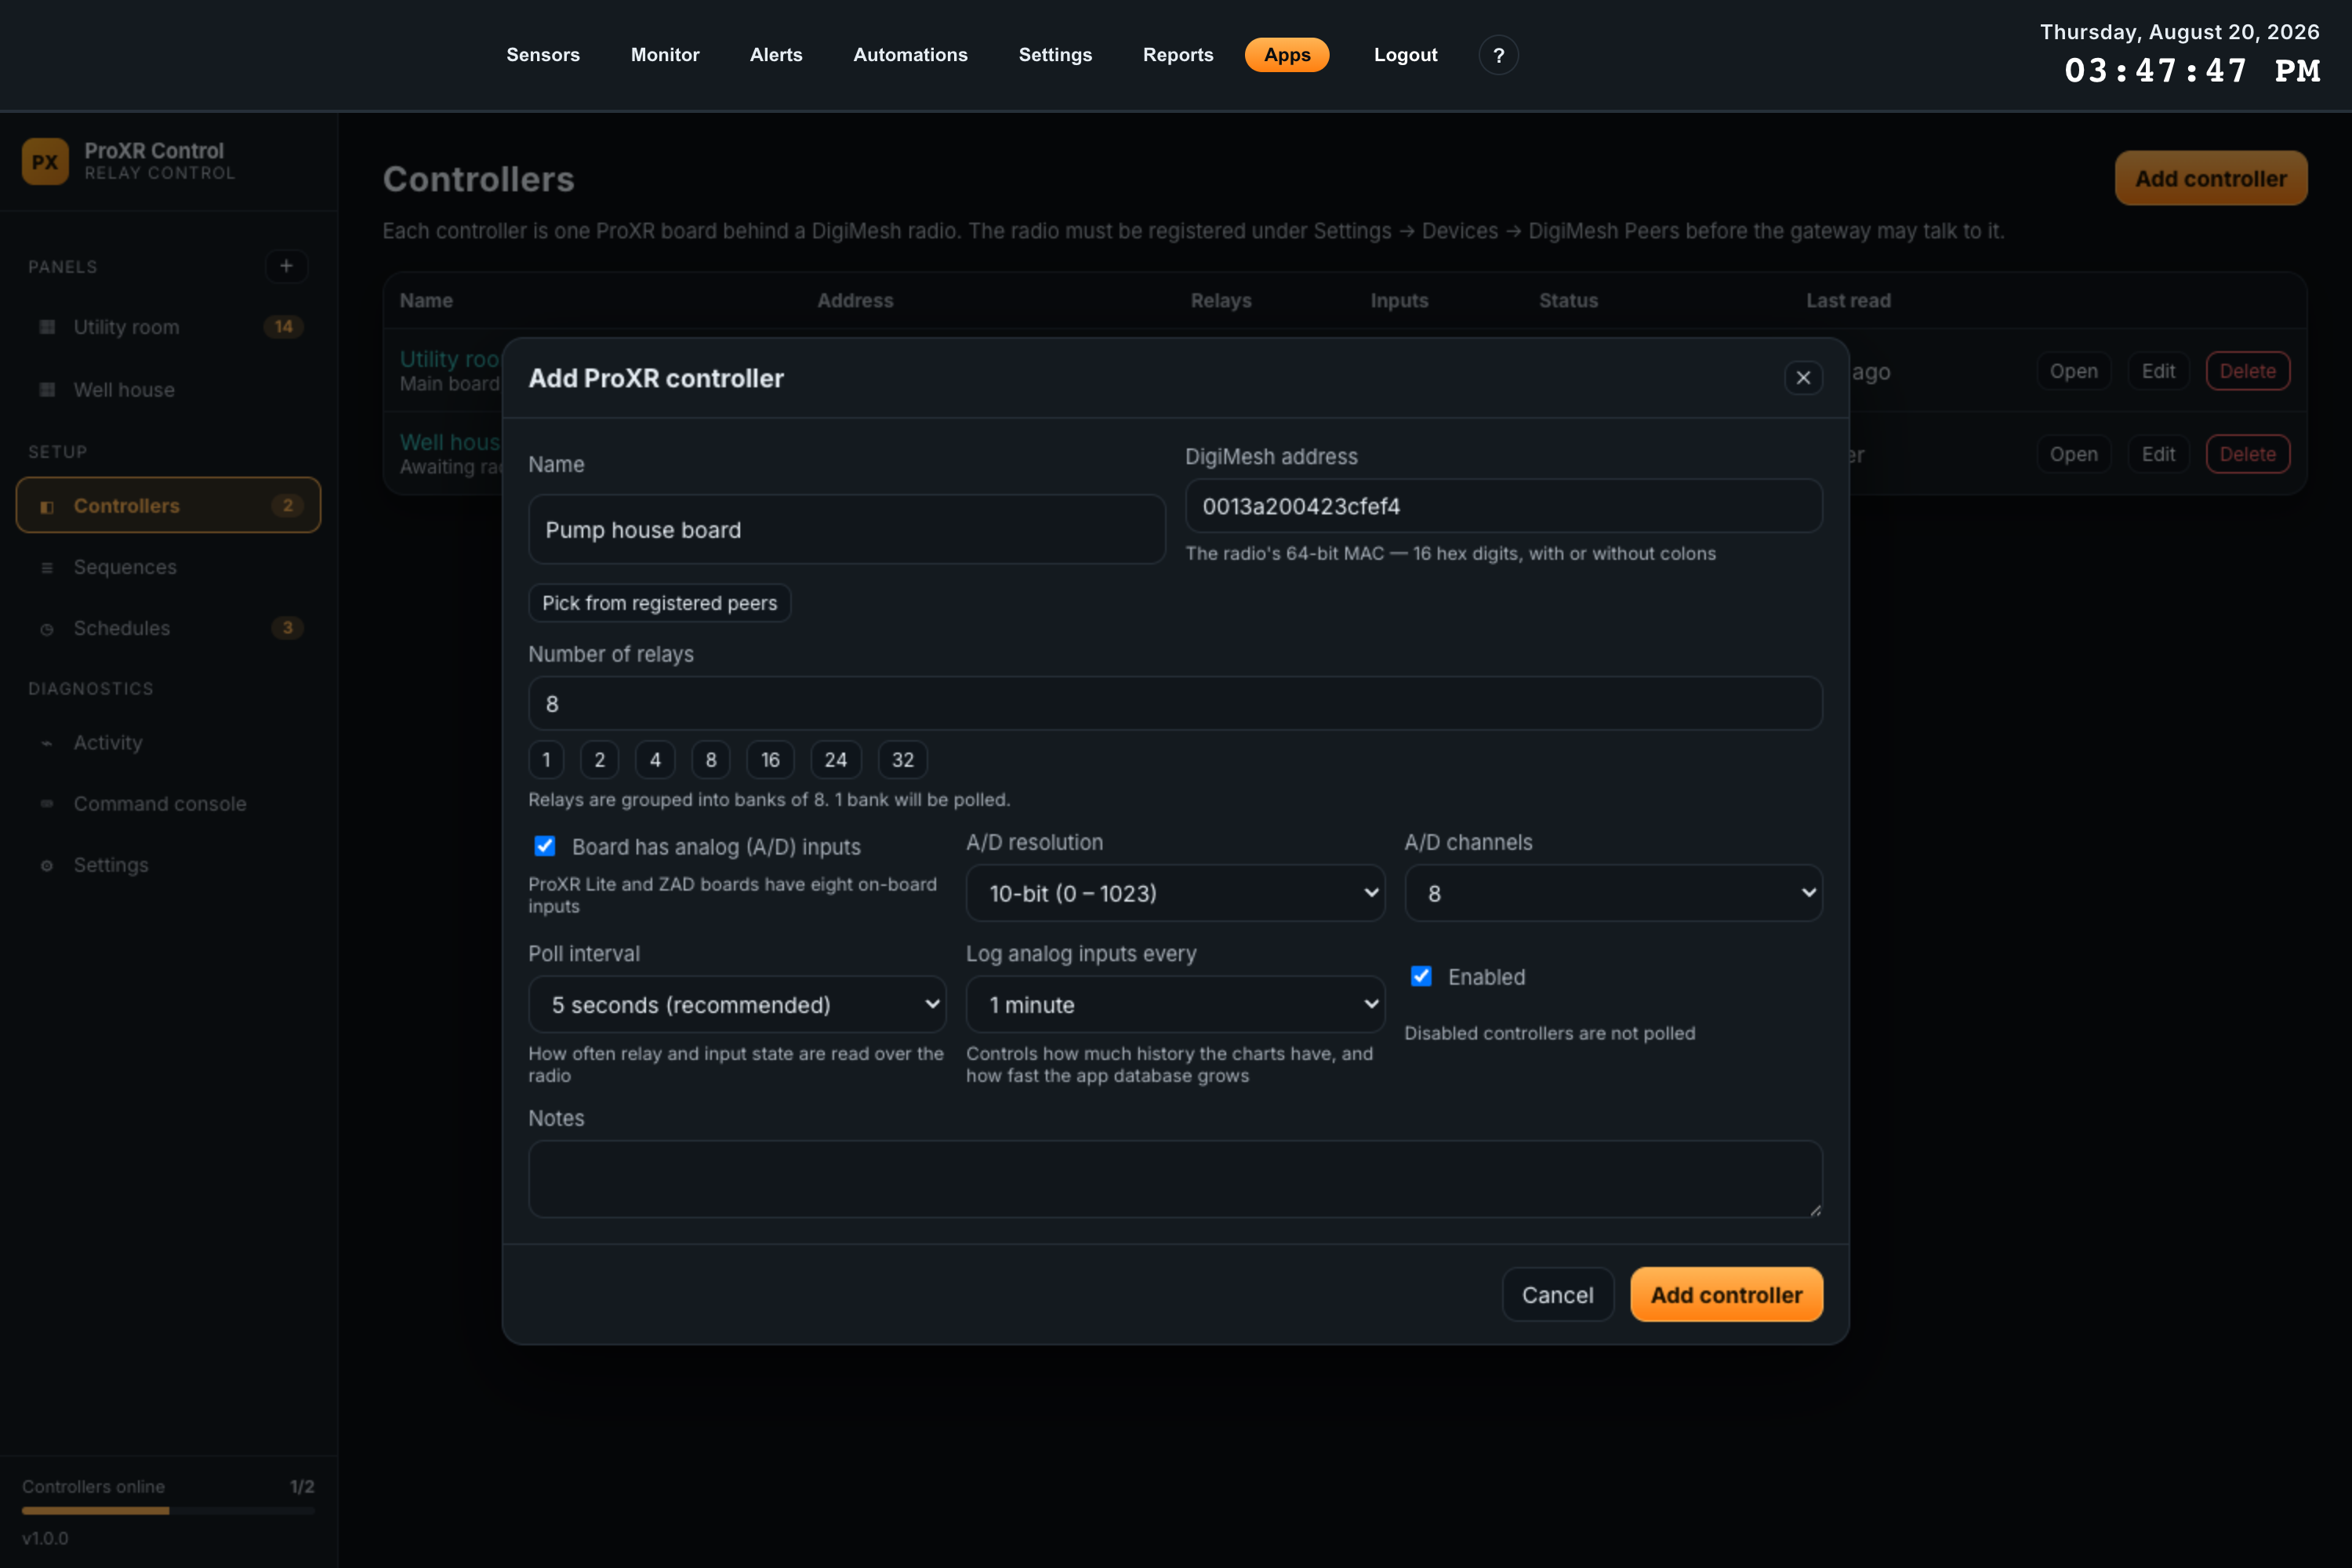The height and width of the screenshot is (1568, 2352).
Task: Click the Activity sidebar icon
Action: (47, 743)
